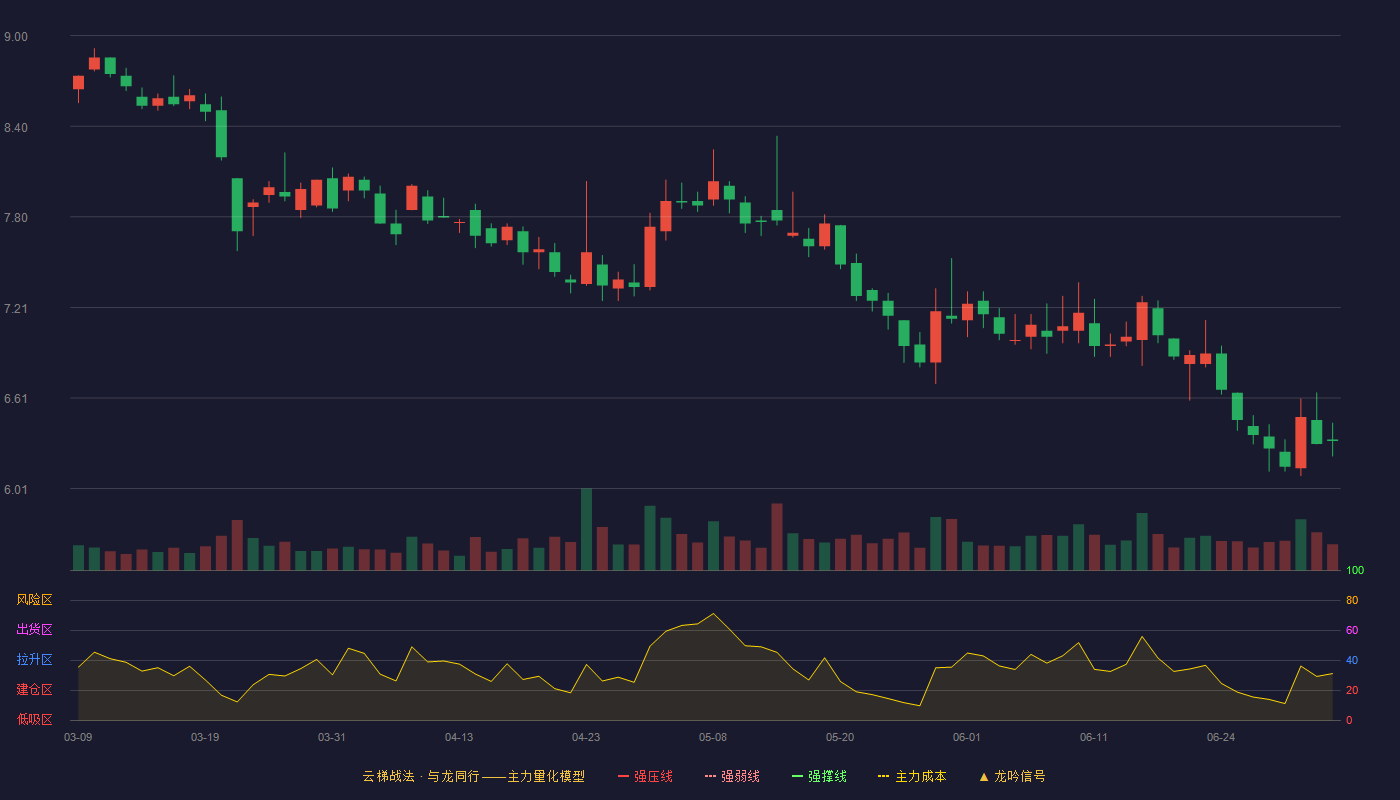The width and height of the screenshot is (1400, 800).
Task: Click the 06-11 date label
Action: (1094, 737)
